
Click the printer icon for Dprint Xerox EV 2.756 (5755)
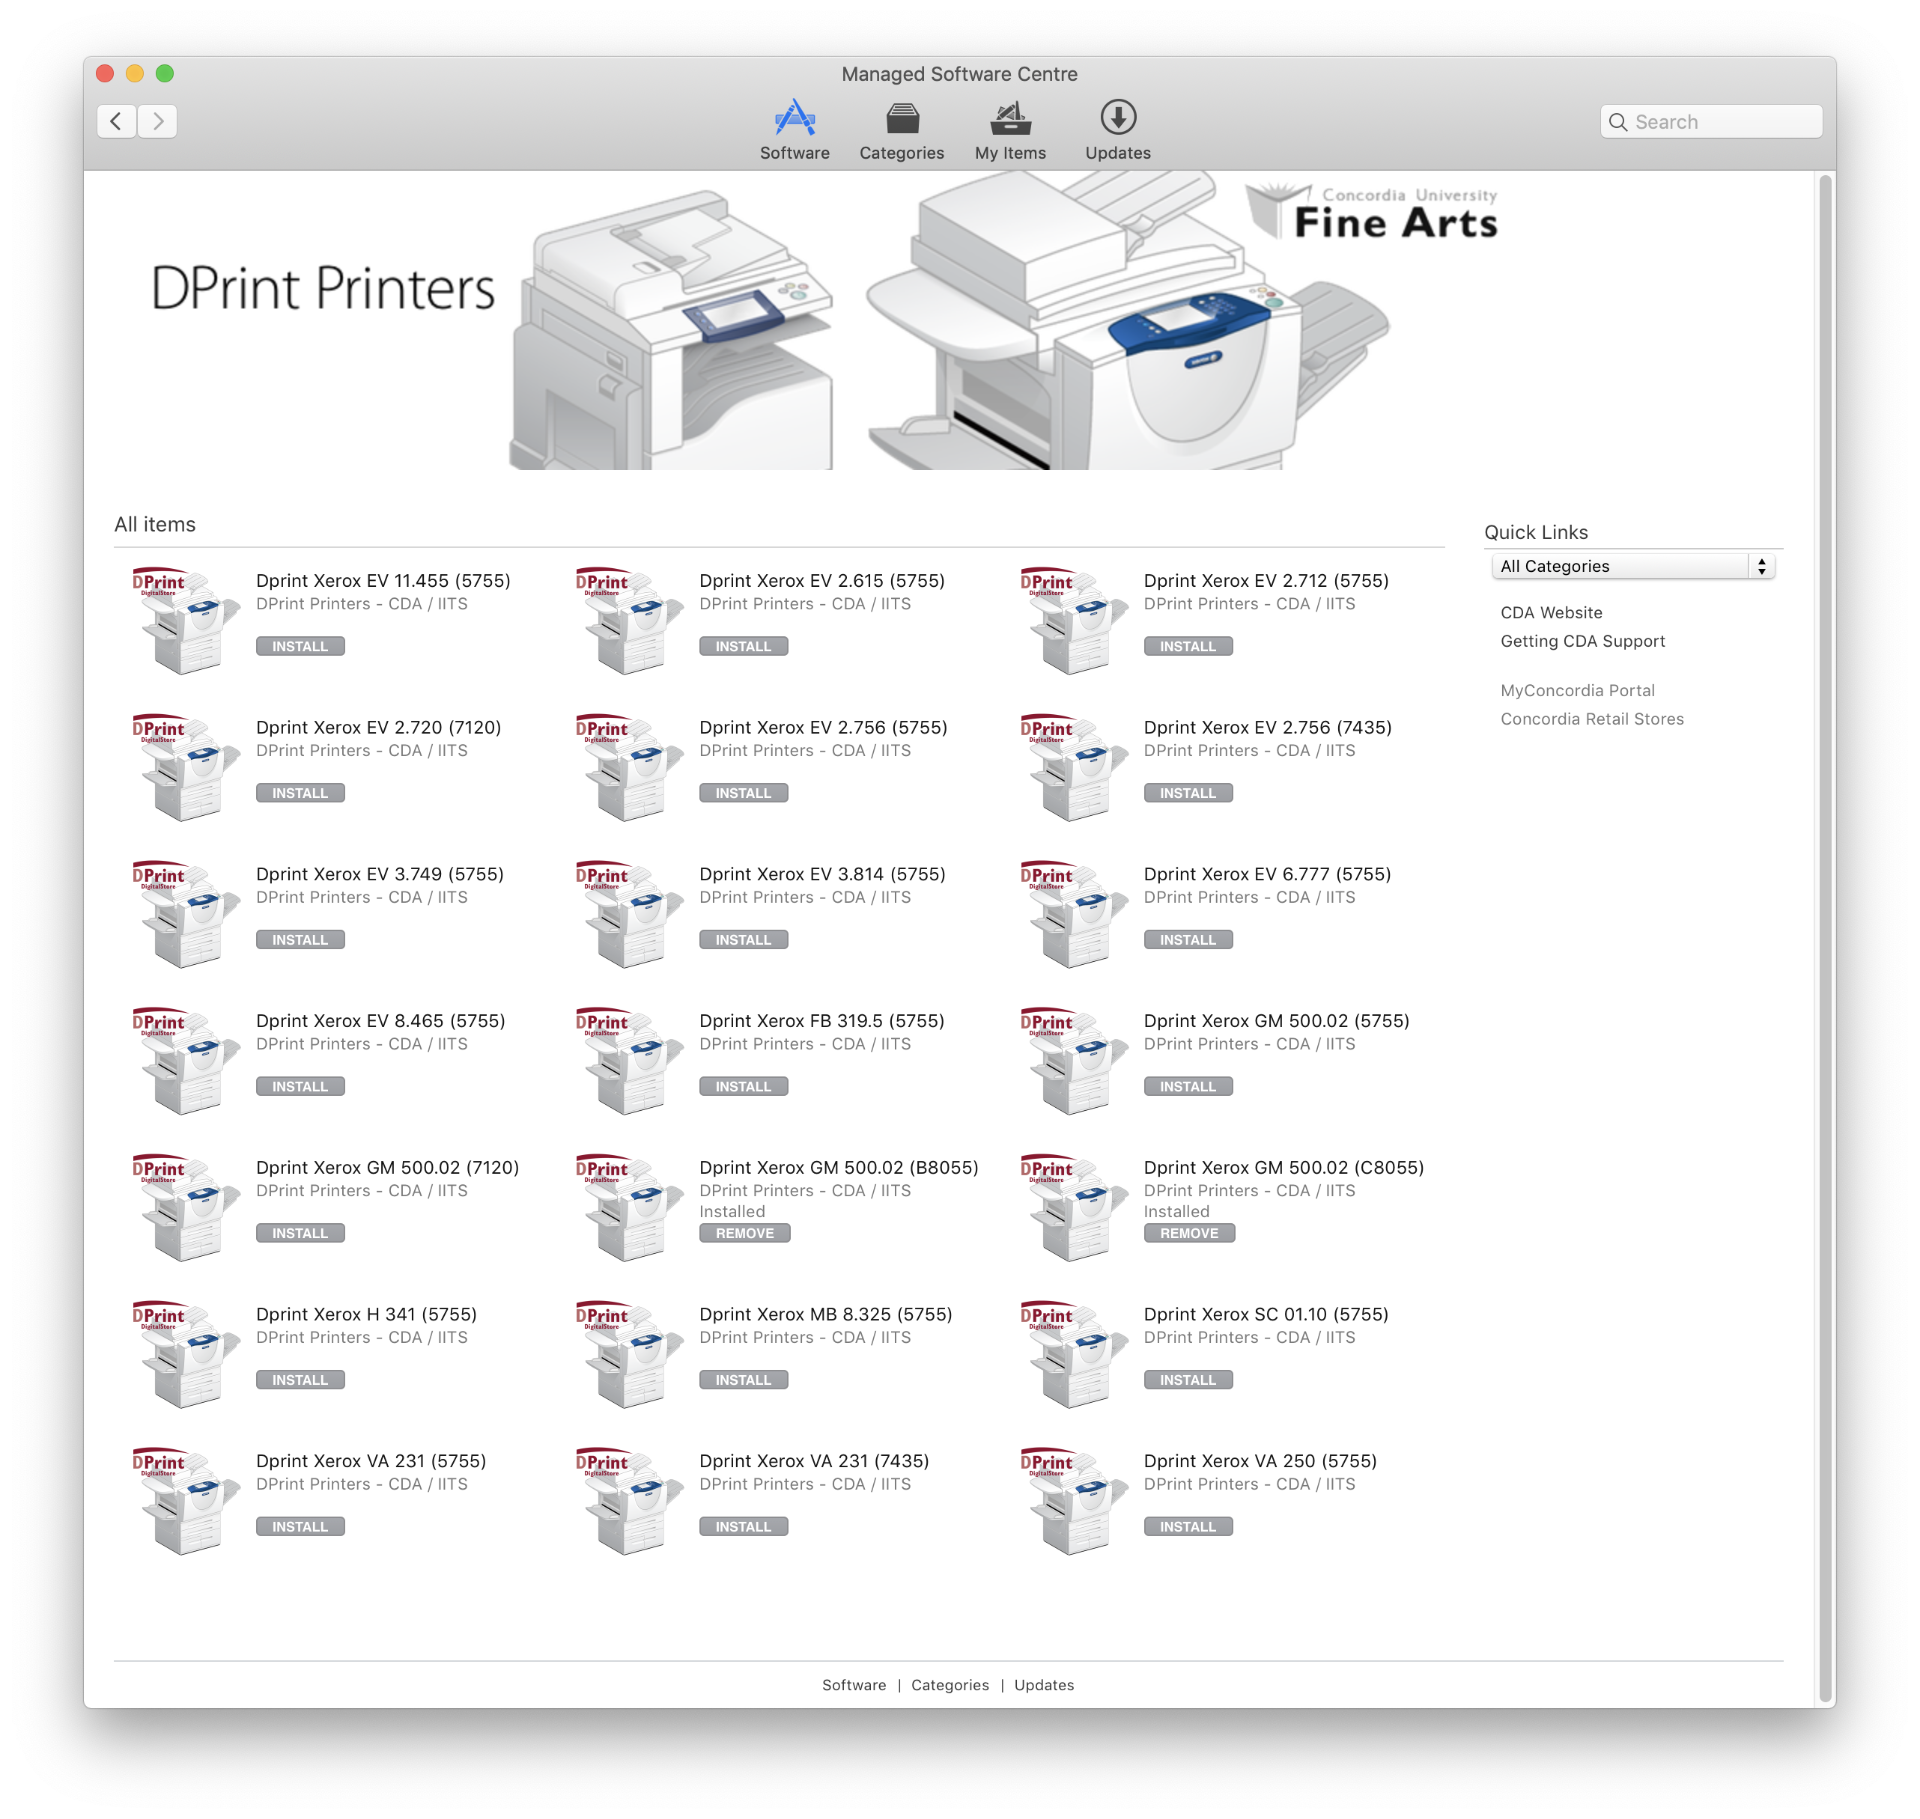629,767
